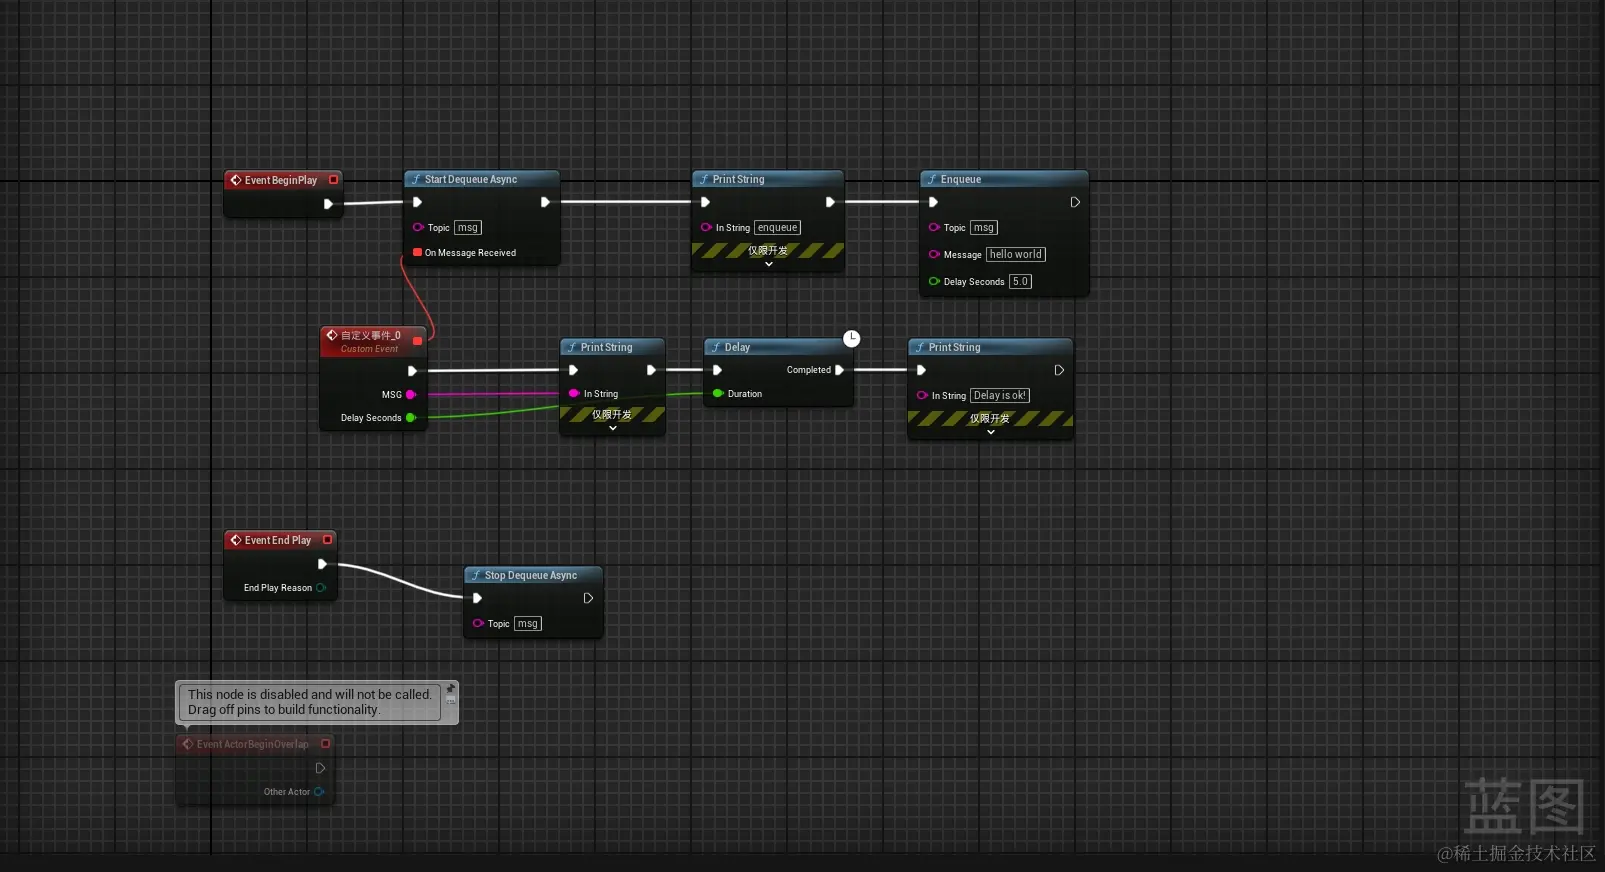Click Event End Play red delegate pin
1605x872 pixels.
click(x=327, y=540)
